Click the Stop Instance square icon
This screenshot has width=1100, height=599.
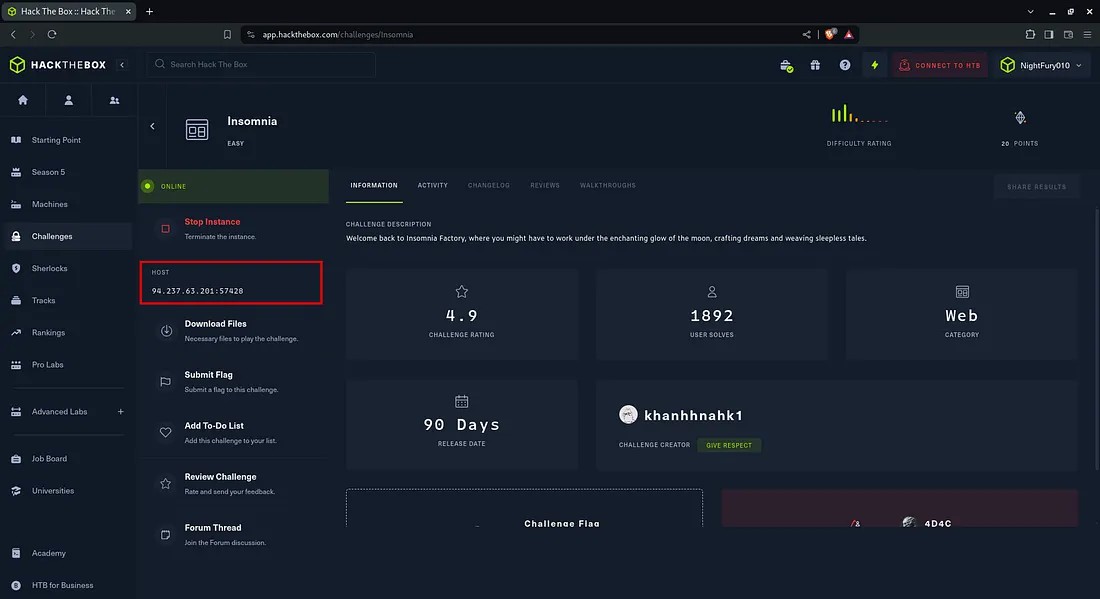pyautogui.click(x=166, y=228)
